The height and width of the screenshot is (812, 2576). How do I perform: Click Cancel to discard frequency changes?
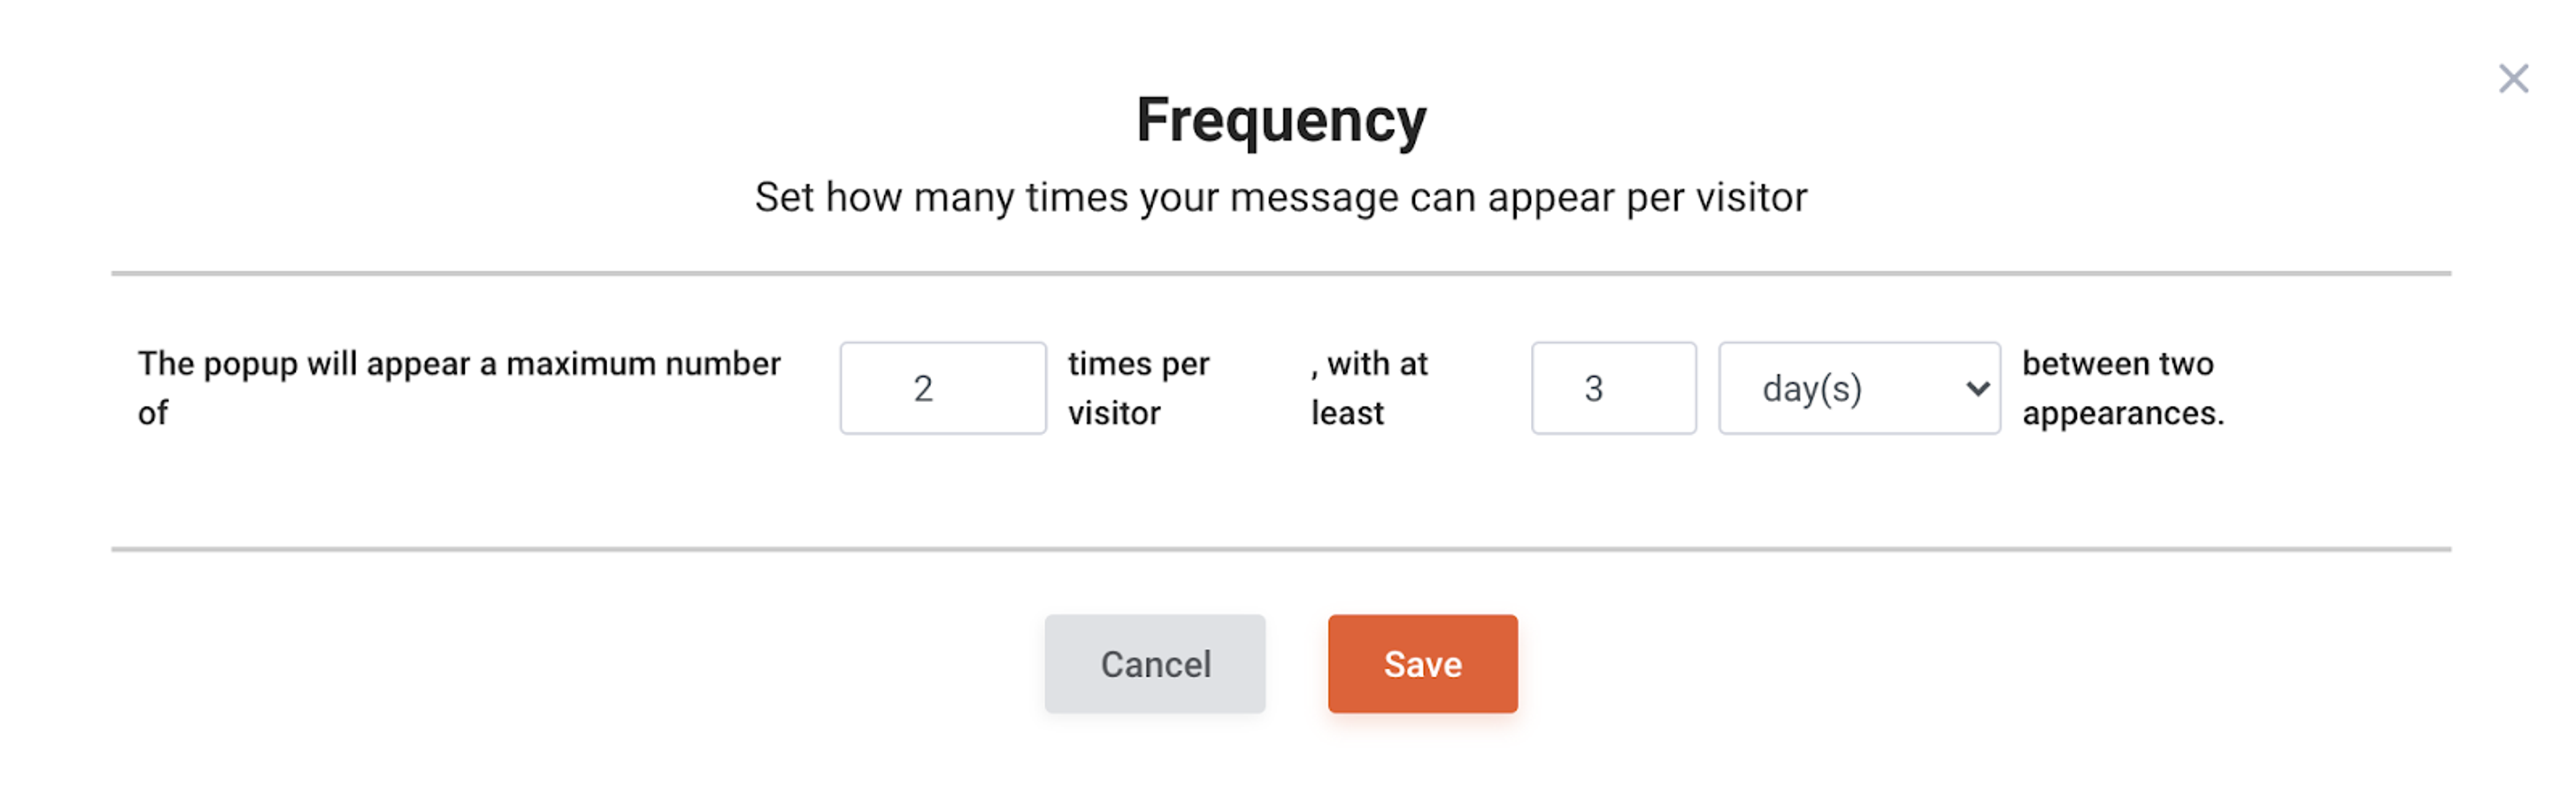point(1154,663)
